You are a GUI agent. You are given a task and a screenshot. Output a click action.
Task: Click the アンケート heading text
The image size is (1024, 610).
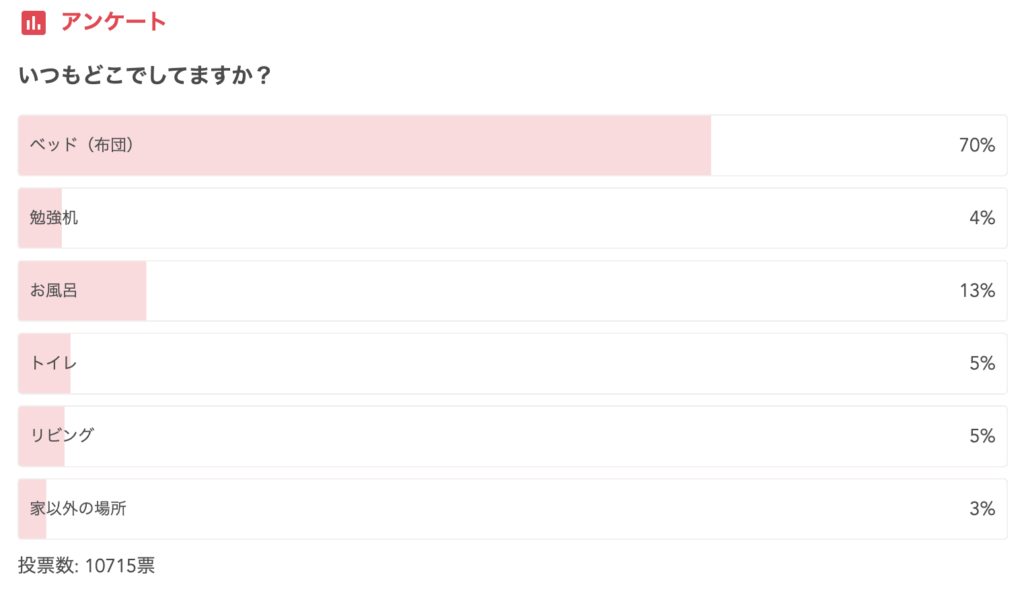click(114, 22)
